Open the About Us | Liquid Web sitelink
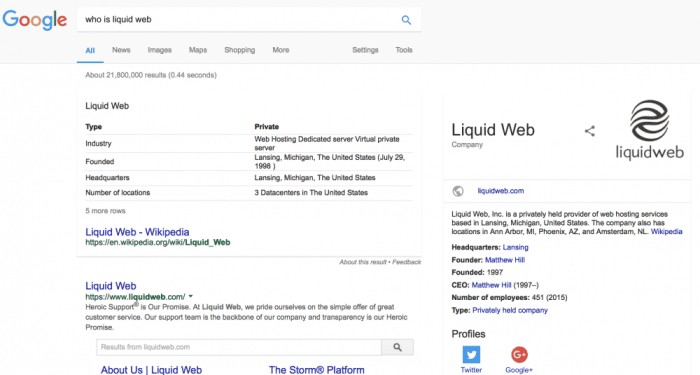This screenshot has width=700, height=375. click(151, 370)
